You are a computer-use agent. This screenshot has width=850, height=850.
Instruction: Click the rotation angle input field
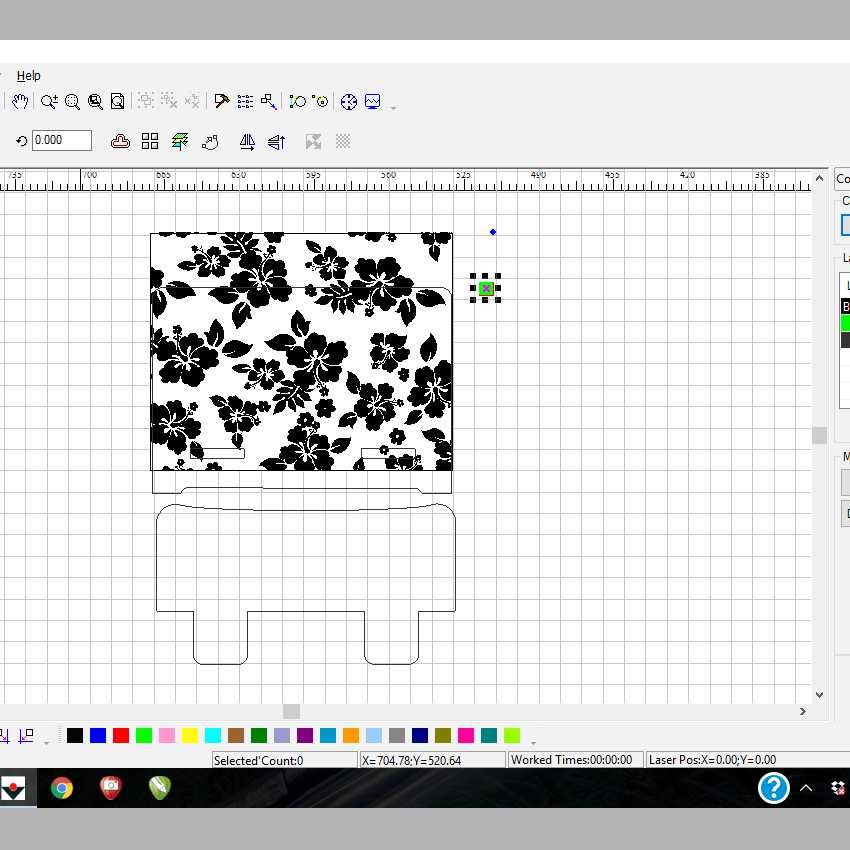(61, 141)
